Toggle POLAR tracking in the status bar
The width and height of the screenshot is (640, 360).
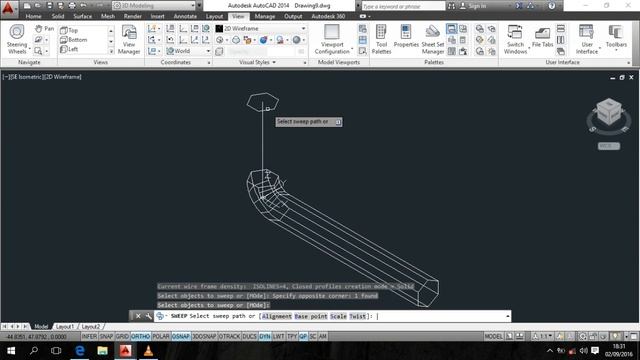coord(161,336)
